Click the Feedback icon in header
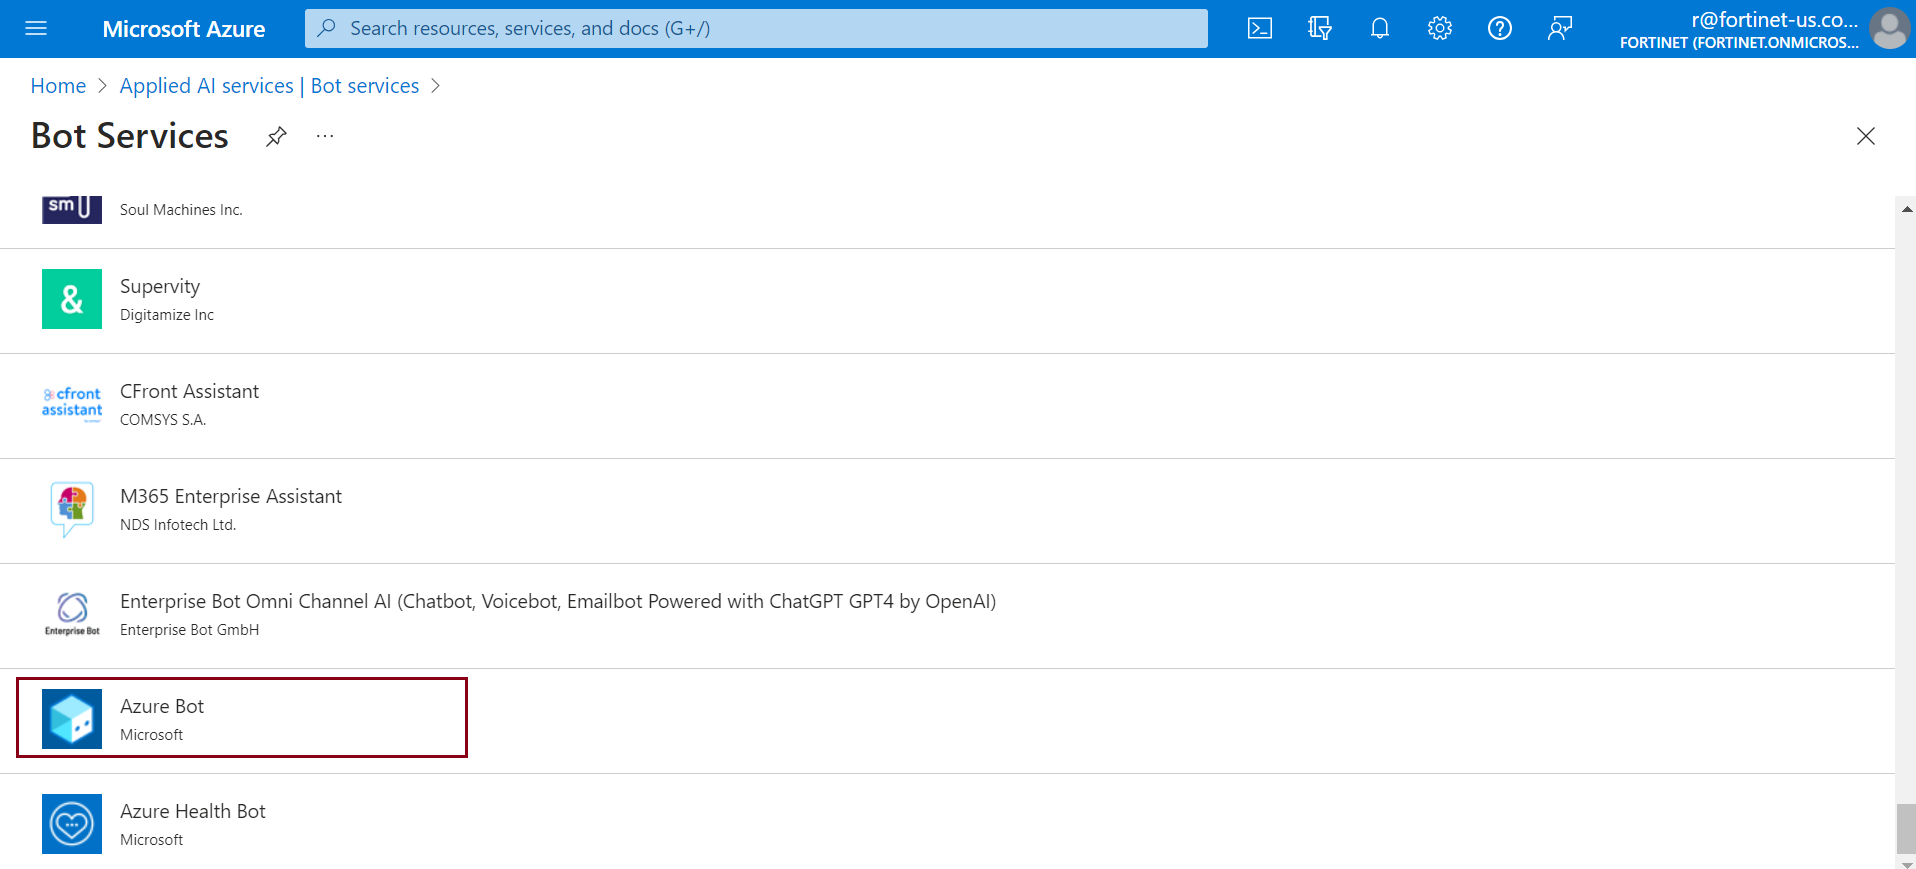The width and height of the screenshot is (1916, 869). (x=1560, y=29)
